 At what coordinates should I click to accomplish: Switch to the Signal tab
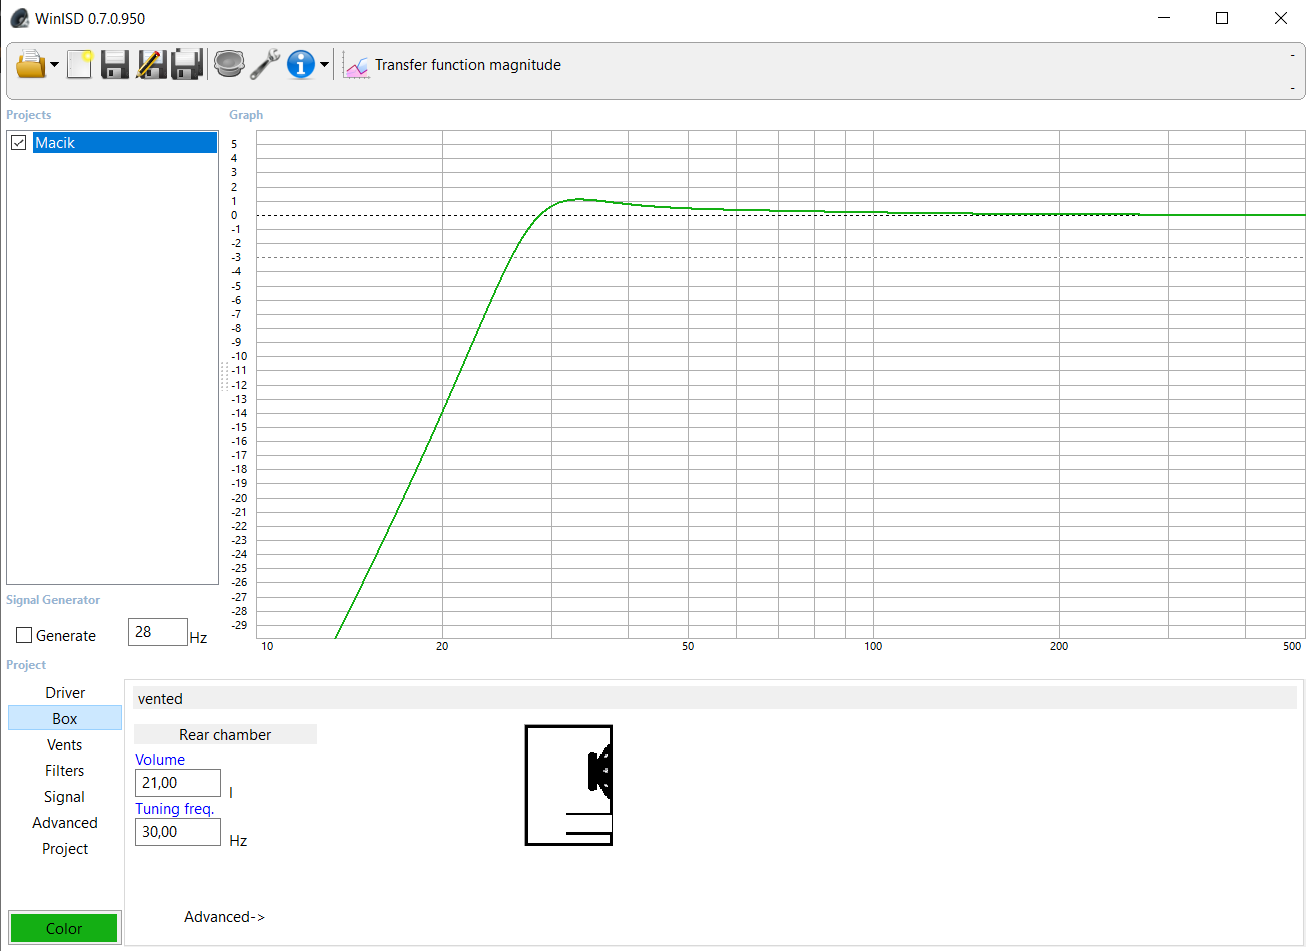[65, 797]
